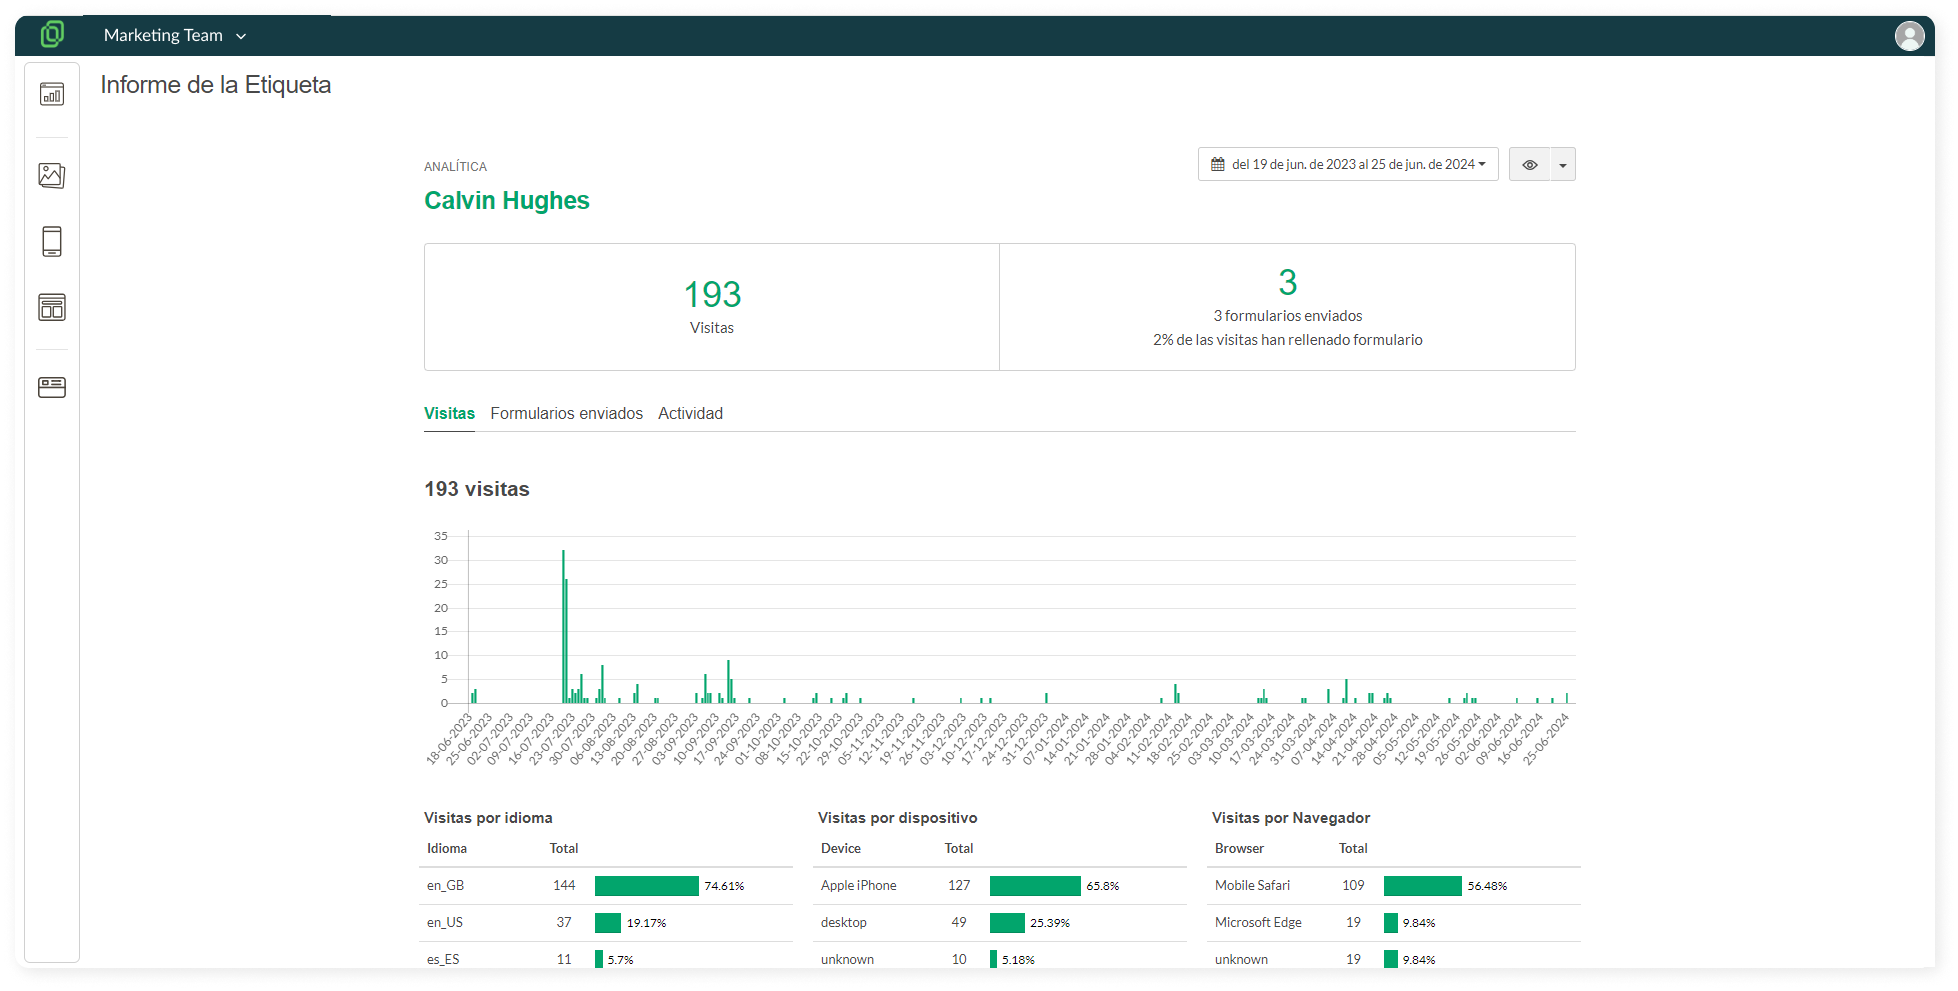Click the Microsoft Edge browser row
Screen dimensions: 1958x991
coord(1394,923)
